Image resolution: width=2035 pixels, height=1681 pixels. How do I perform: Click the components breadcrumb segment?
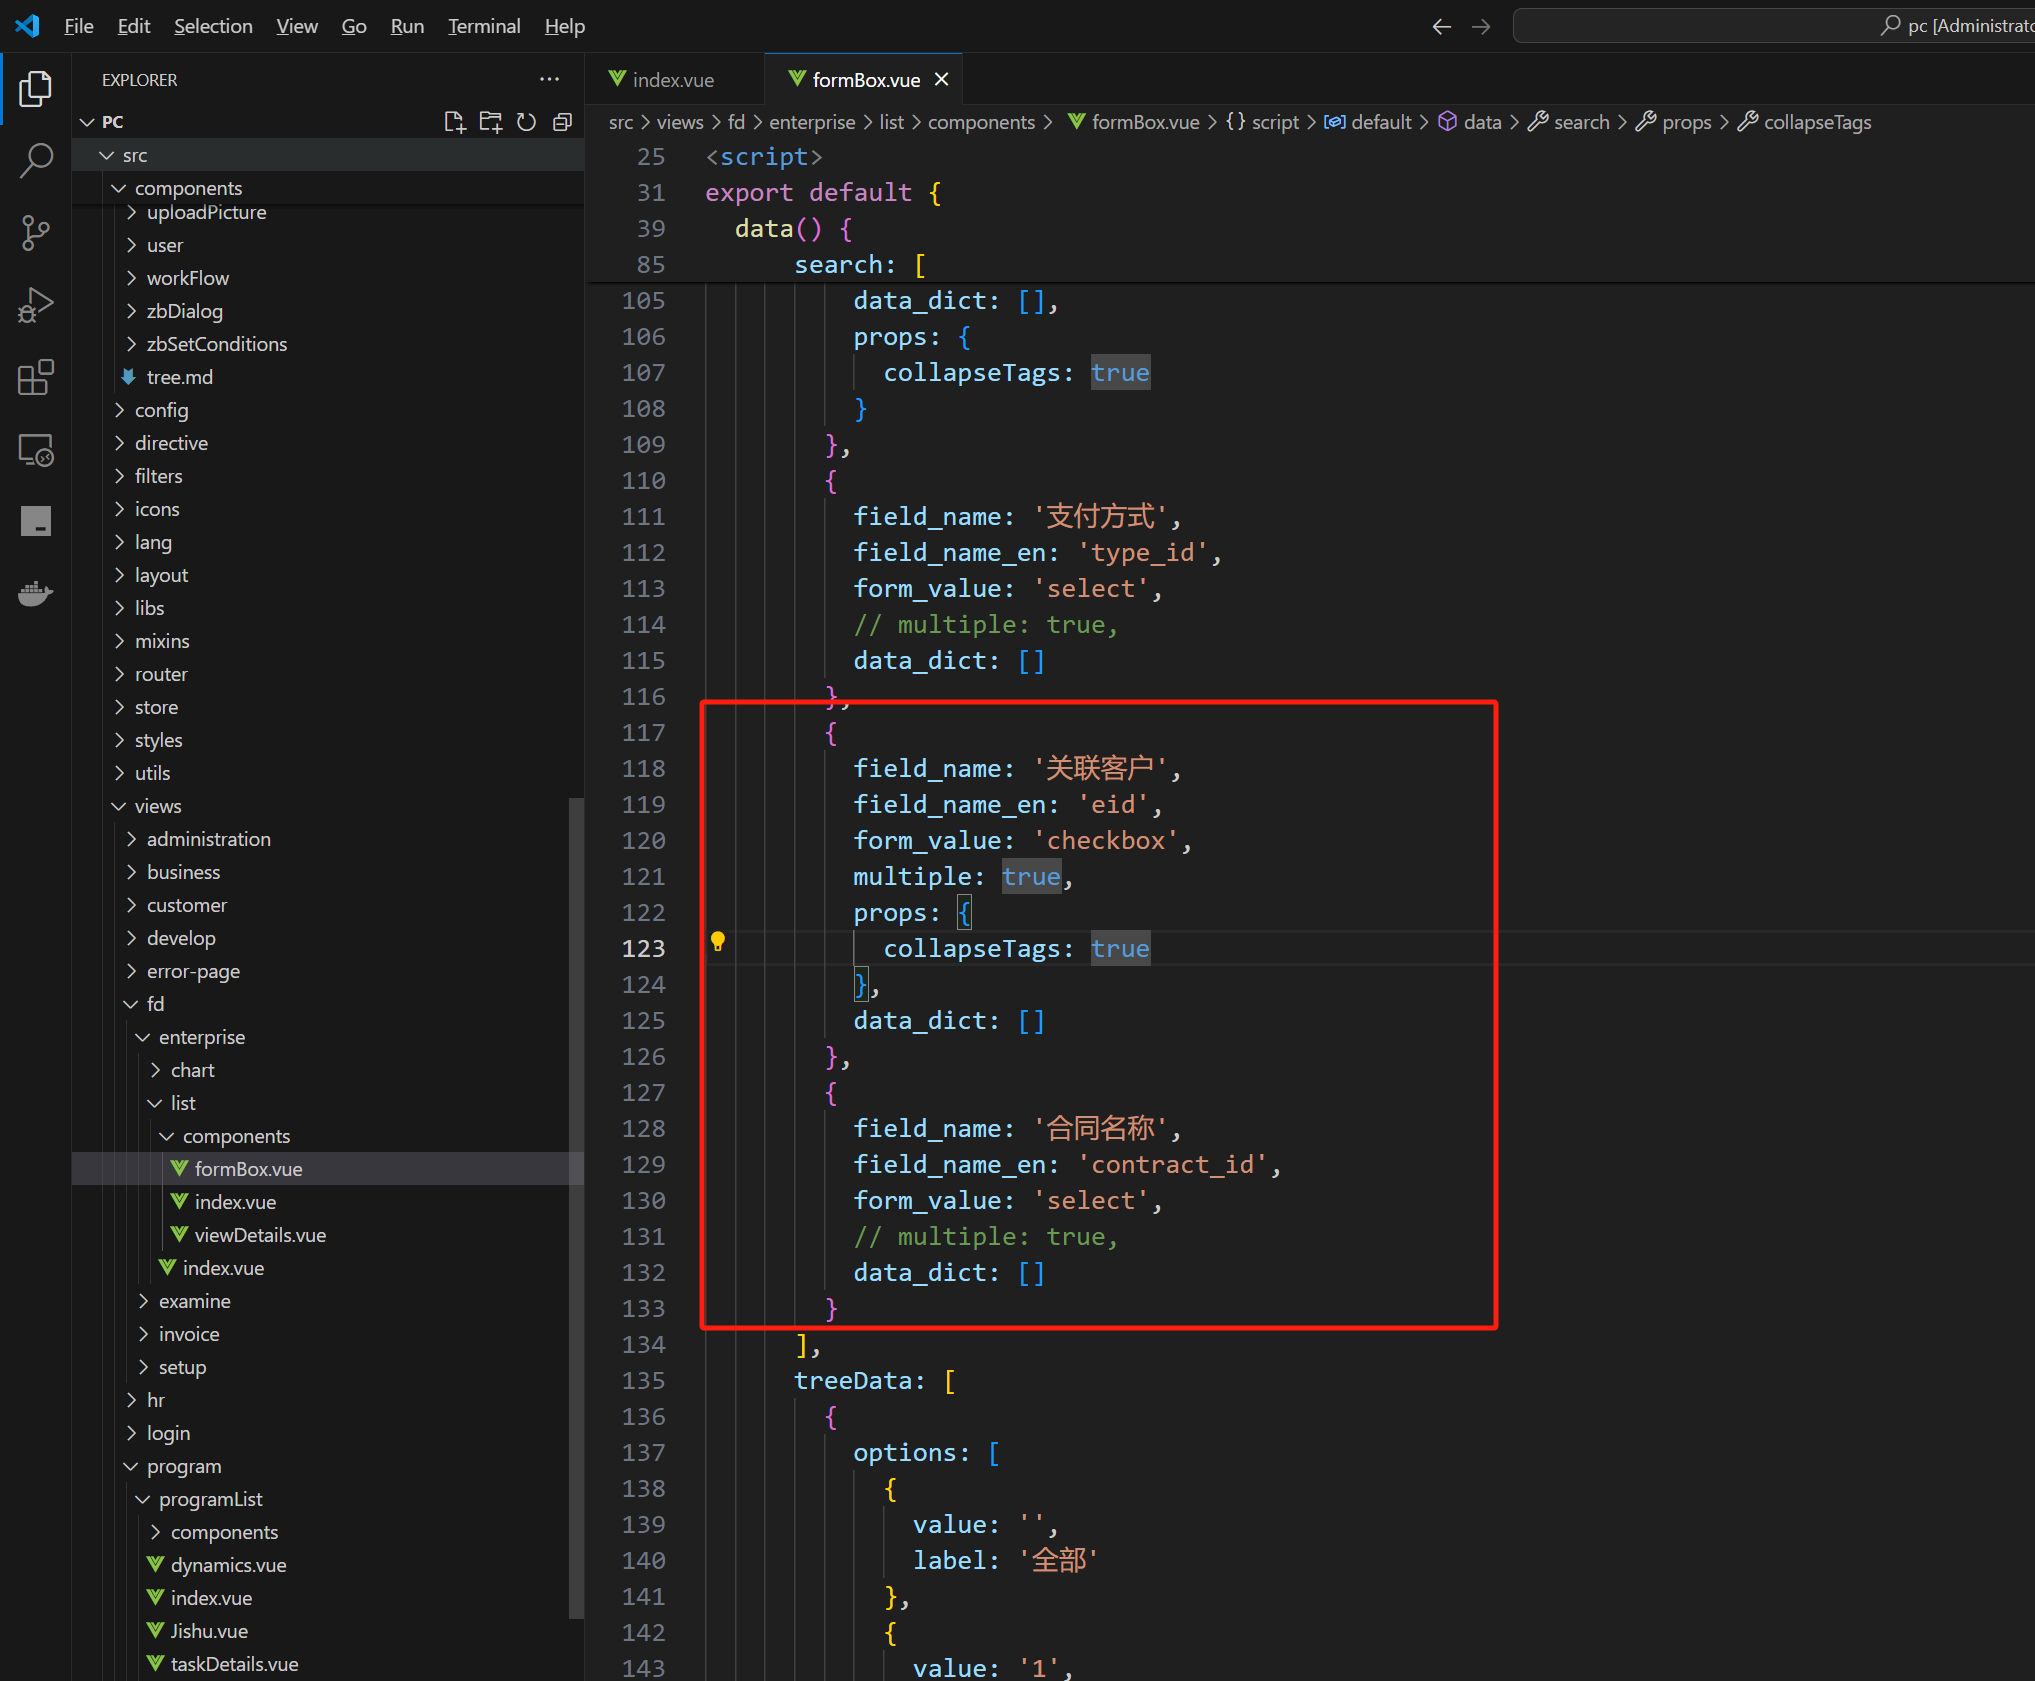[981, 122]
